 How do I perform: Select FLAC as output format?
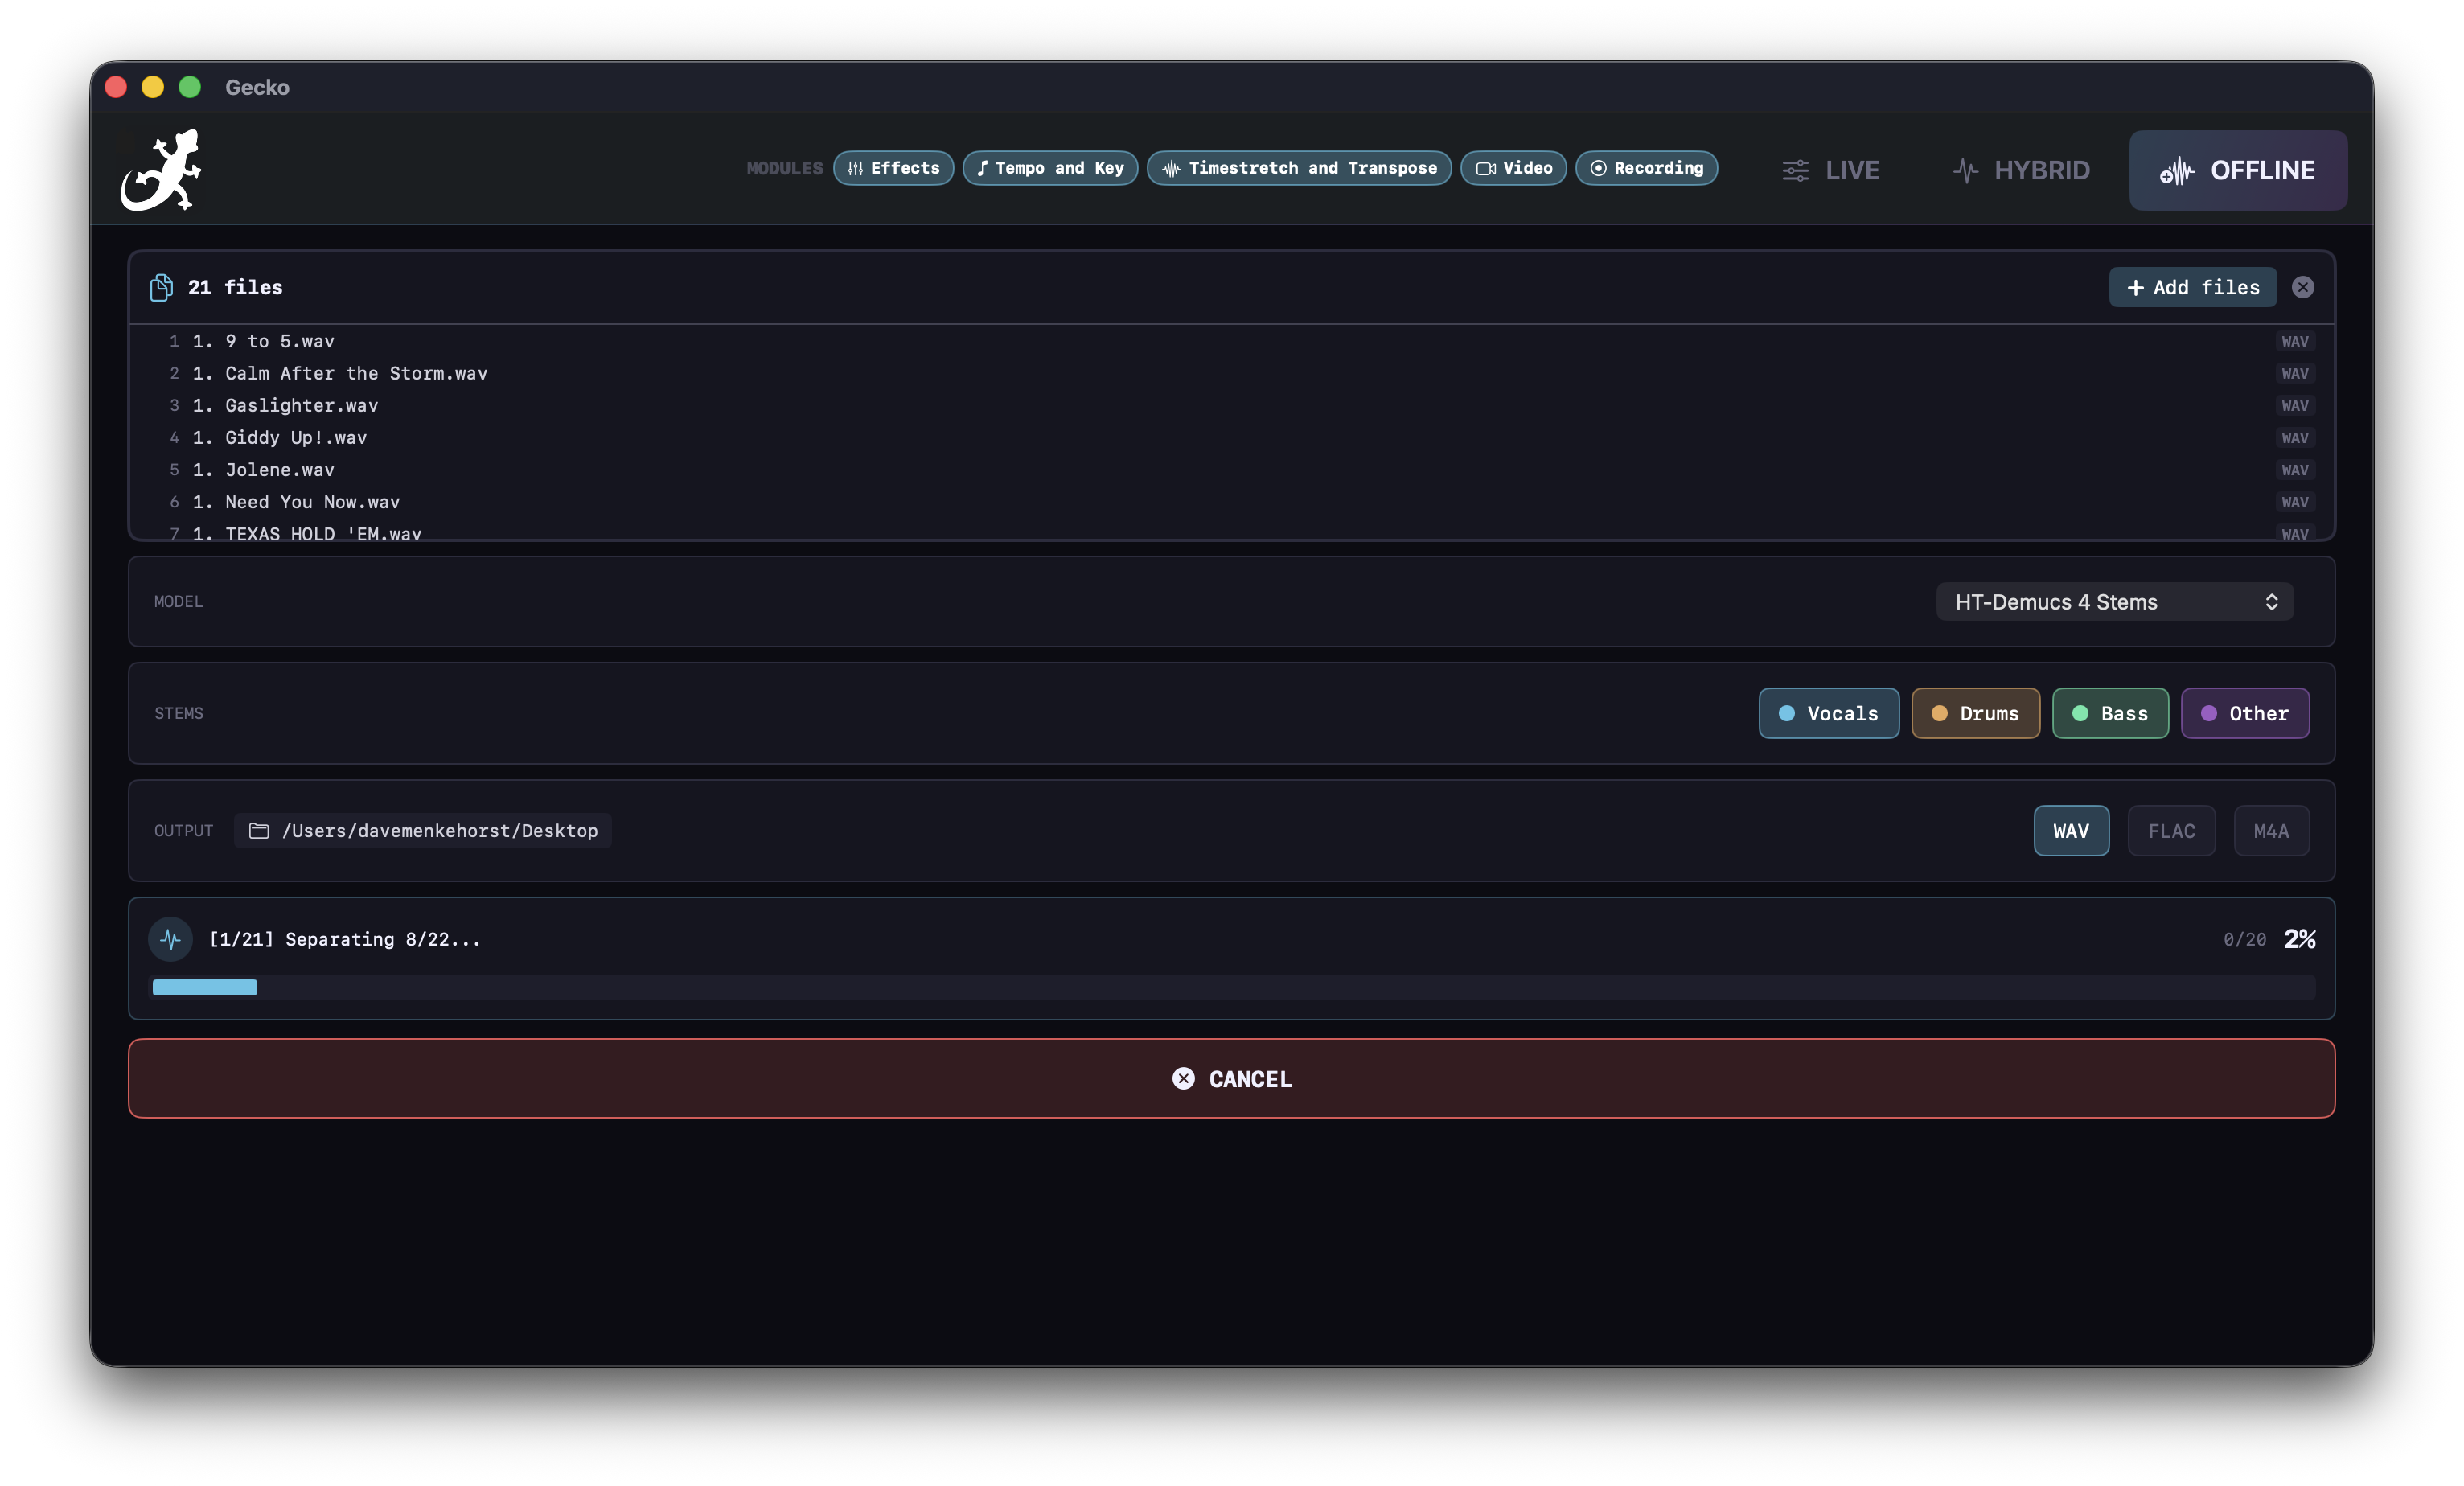click(2171, 830)
